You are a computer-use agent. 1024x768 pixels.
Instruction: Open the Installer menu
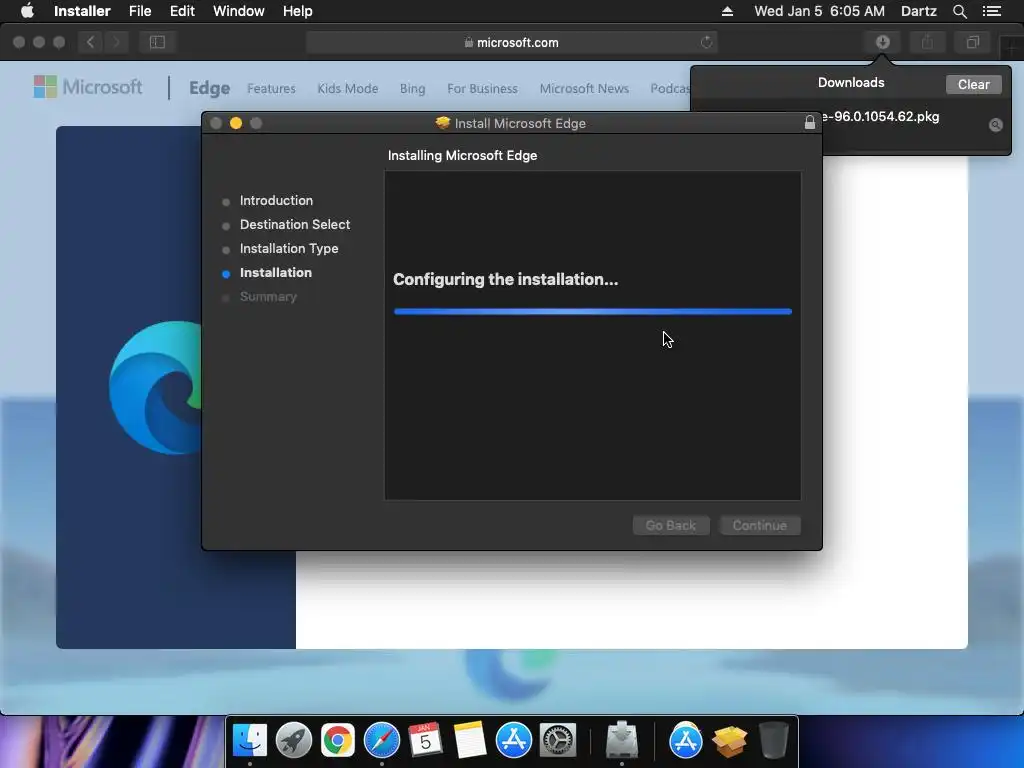pyautogui.click(x=82, y=11)
